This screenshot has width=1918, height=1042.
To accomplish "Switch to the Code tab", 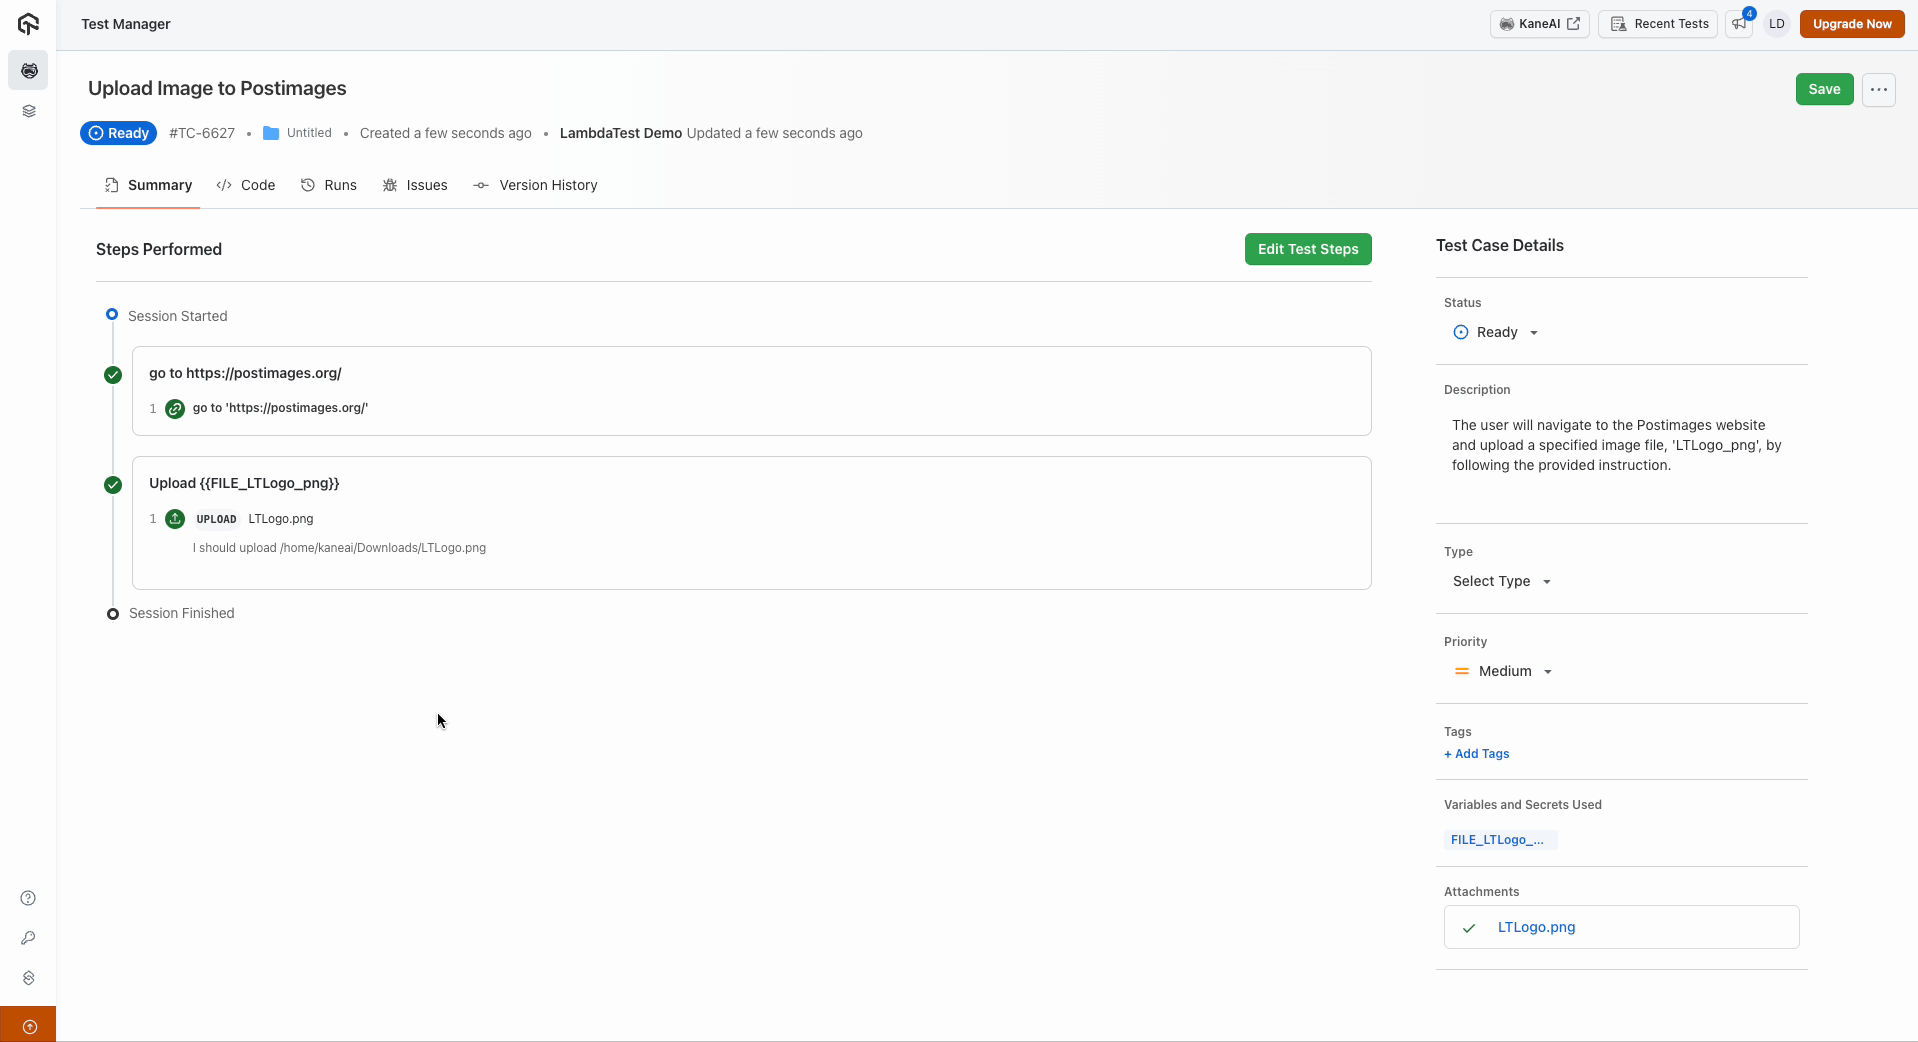I will 246,185.
